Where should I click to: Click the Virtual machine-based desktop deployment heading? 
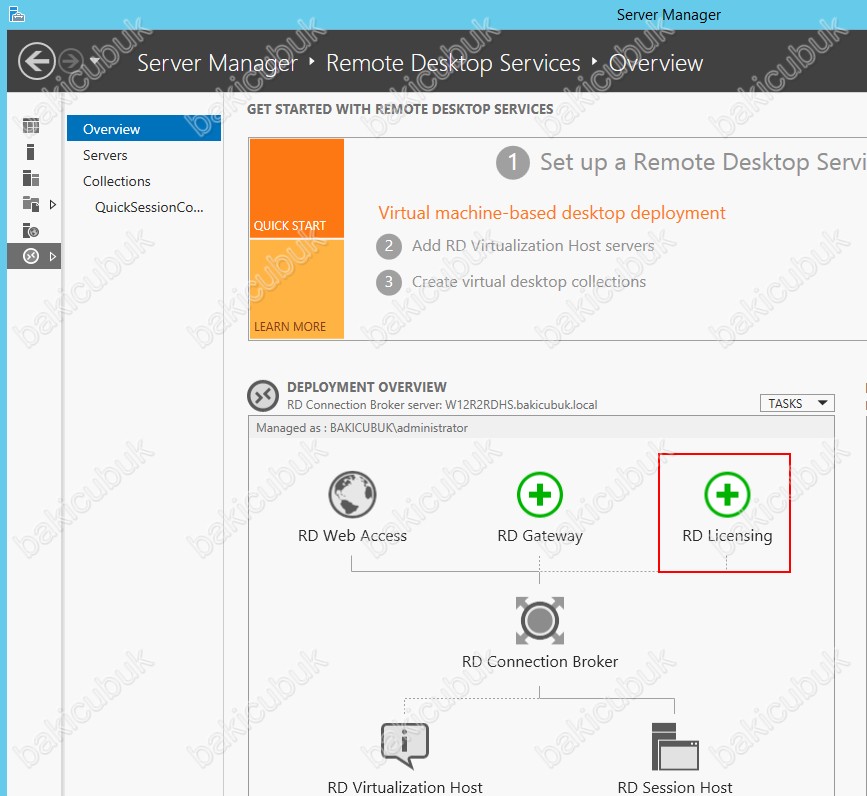tap(552, 213)
